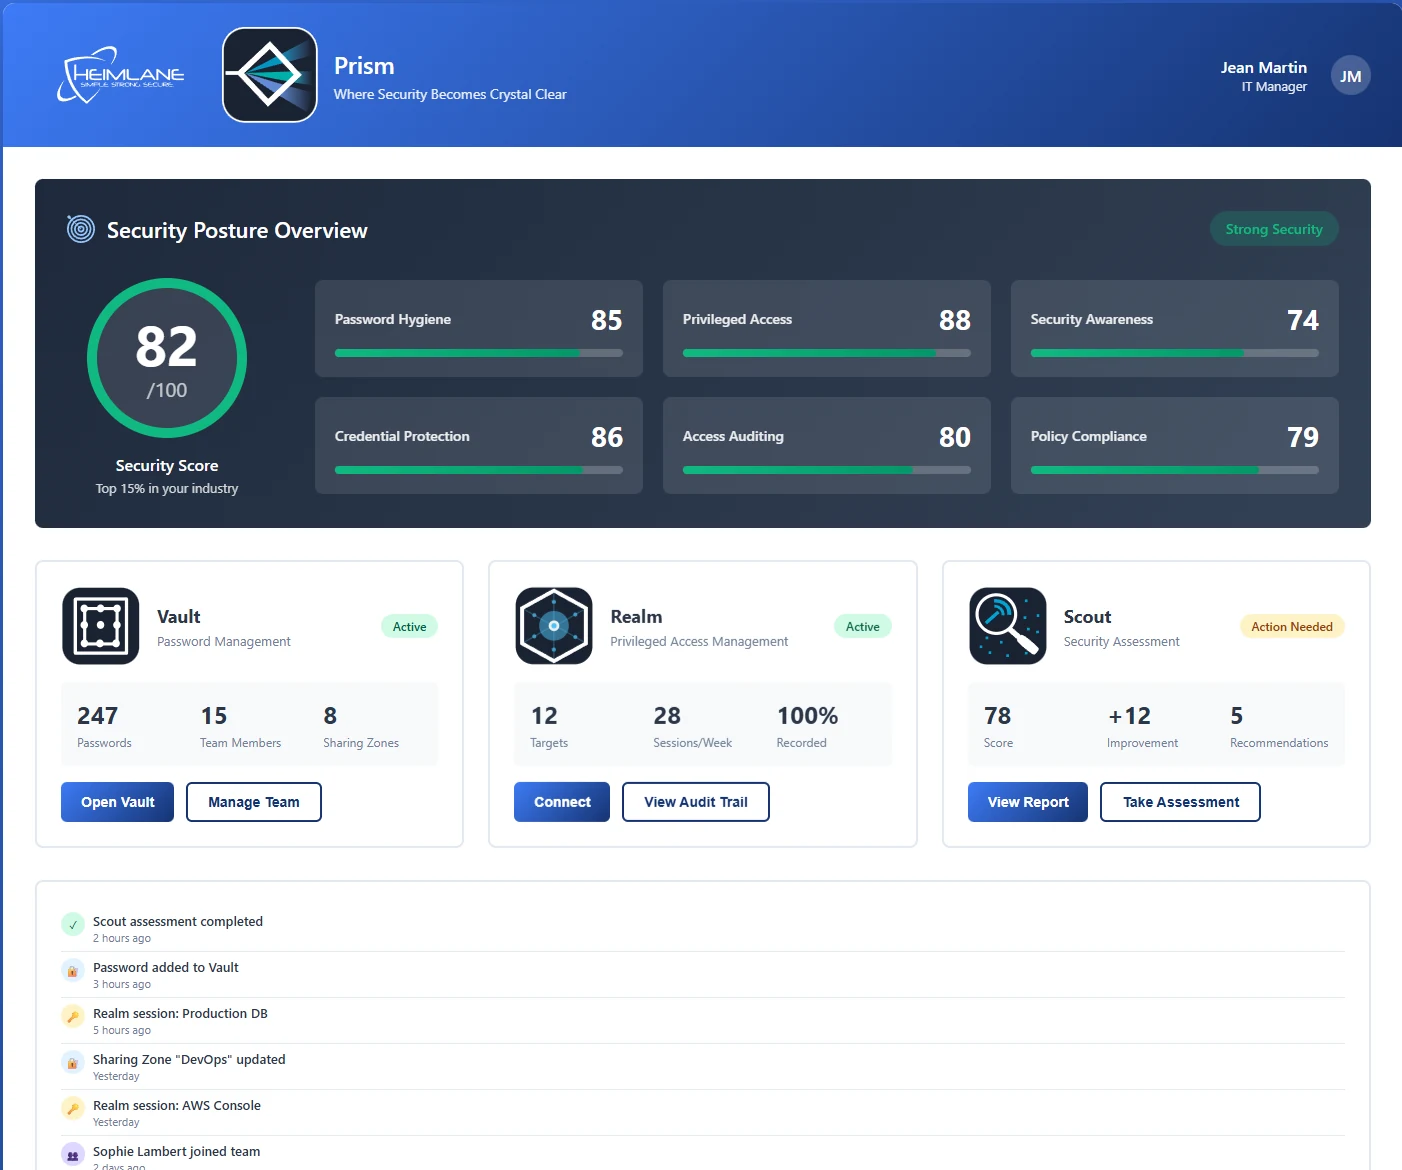The height and width of the screenshot is (1170, 1402).
Task: Start Take Assessment in Scout
Action: tap(1180, 802)
